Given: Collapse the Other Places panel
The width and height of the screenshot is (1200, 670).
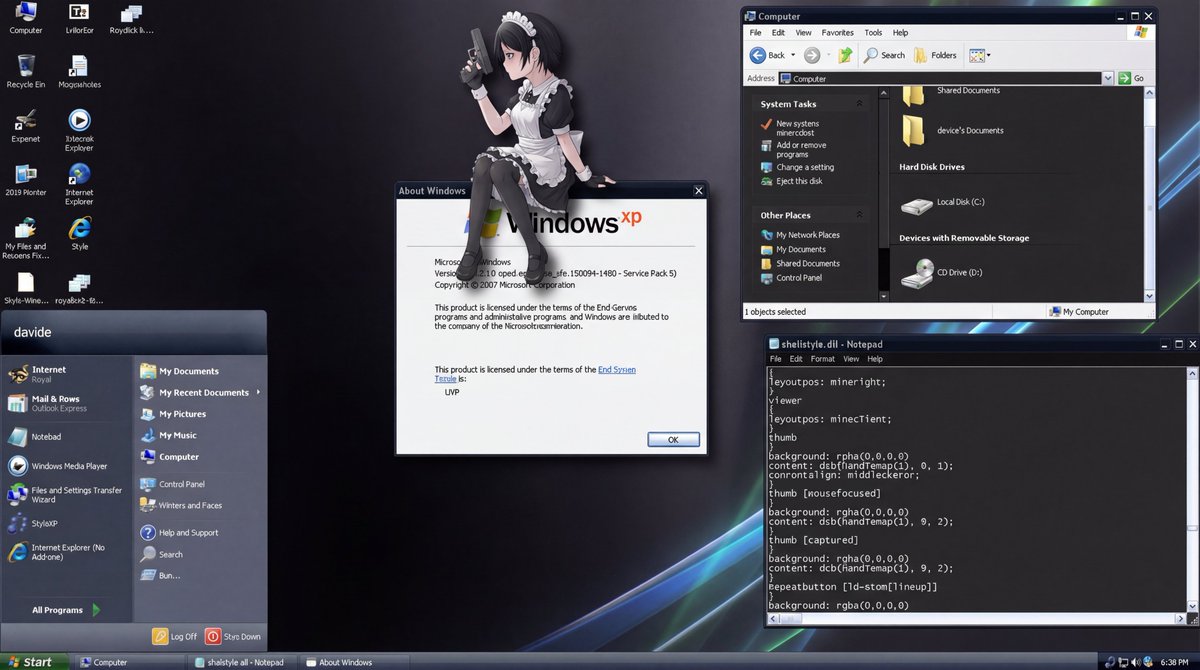Looking at the screenshot, I should 859,215.
